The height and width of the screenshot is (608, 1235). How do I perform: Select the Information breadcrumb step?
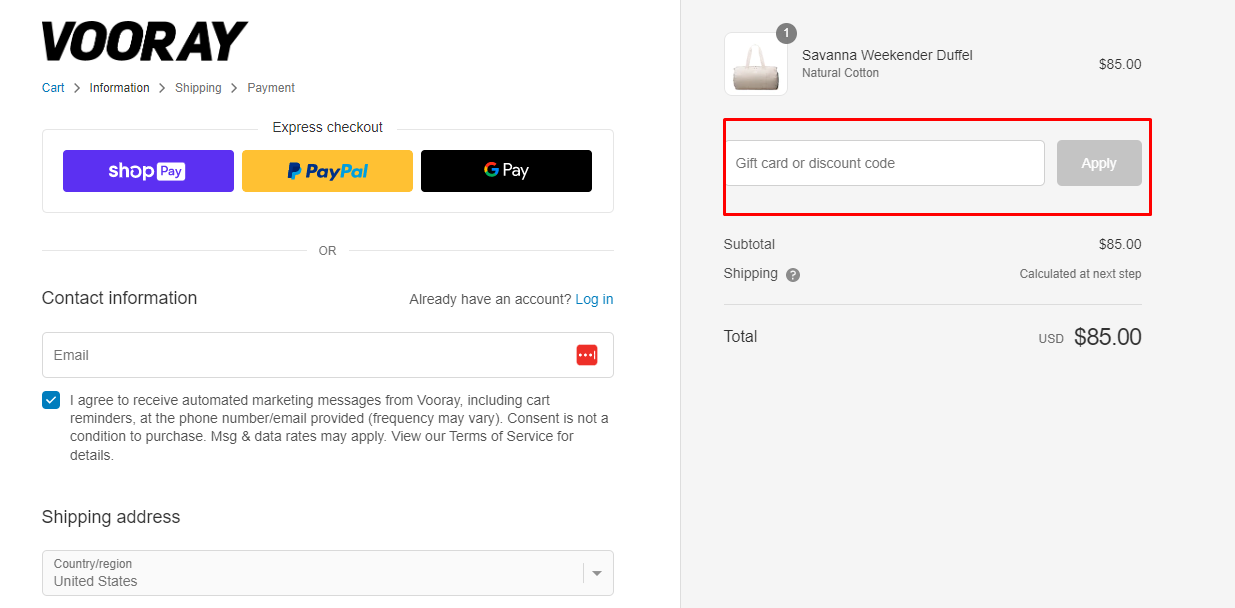point(119,88)
